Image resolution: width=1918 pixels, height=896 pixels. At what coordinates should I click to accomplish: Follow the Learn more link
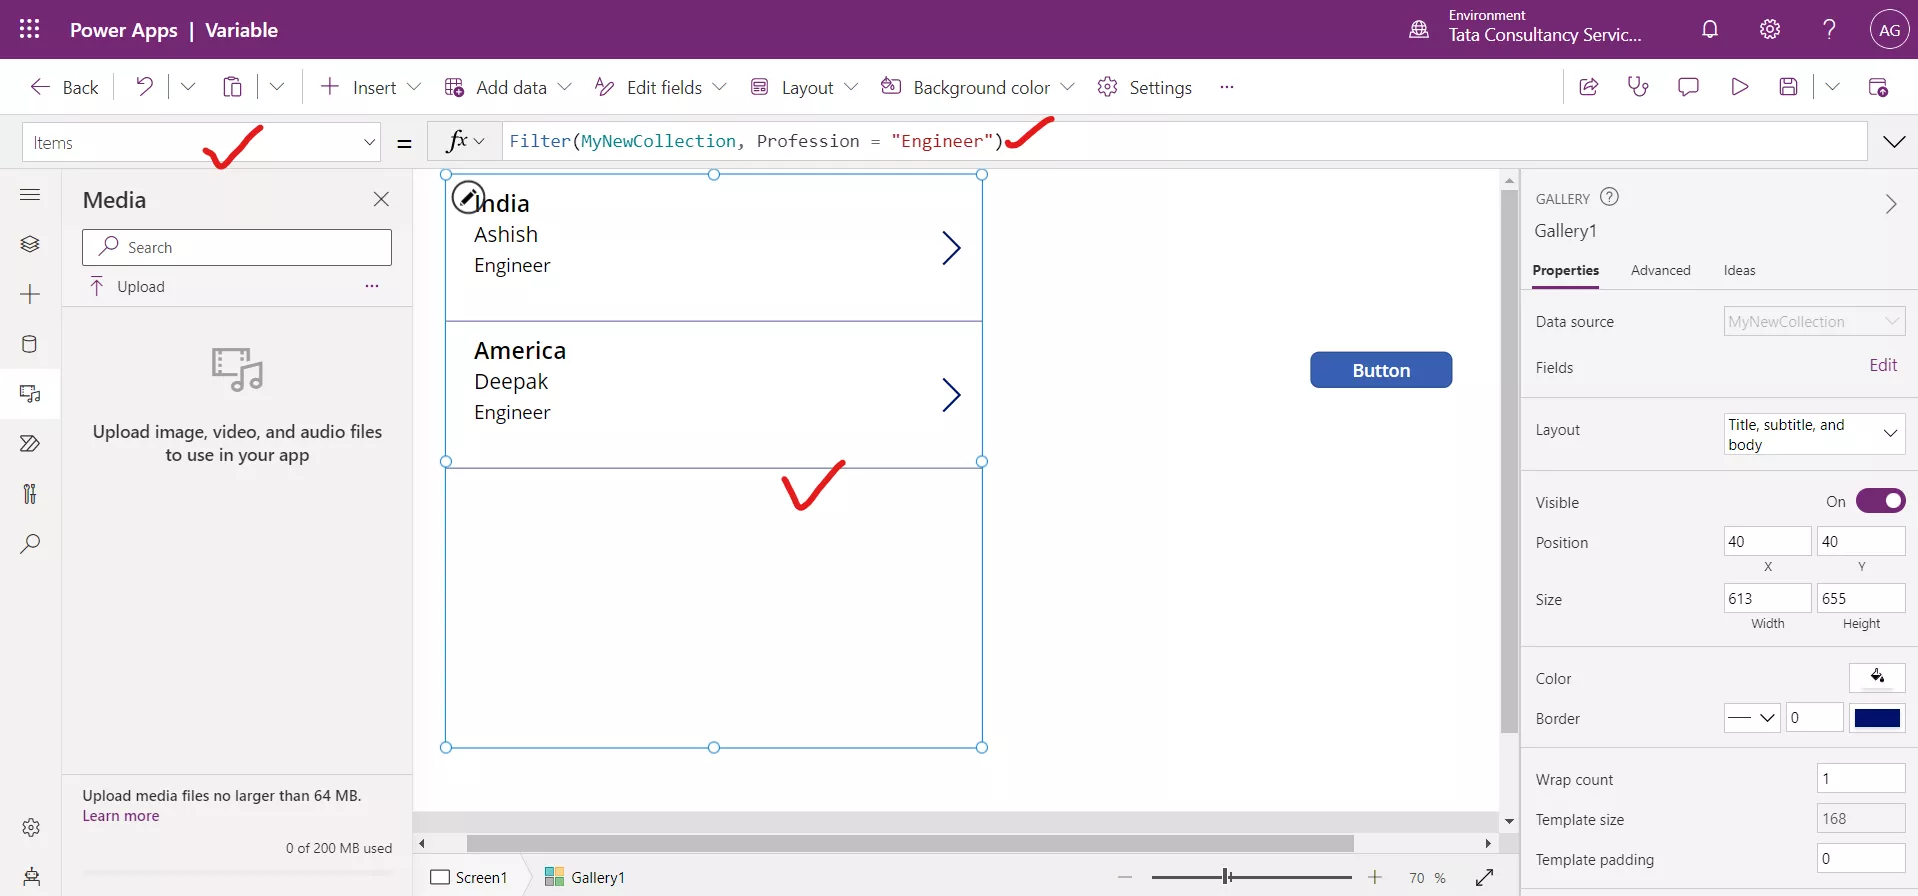(x=121, y=816)
